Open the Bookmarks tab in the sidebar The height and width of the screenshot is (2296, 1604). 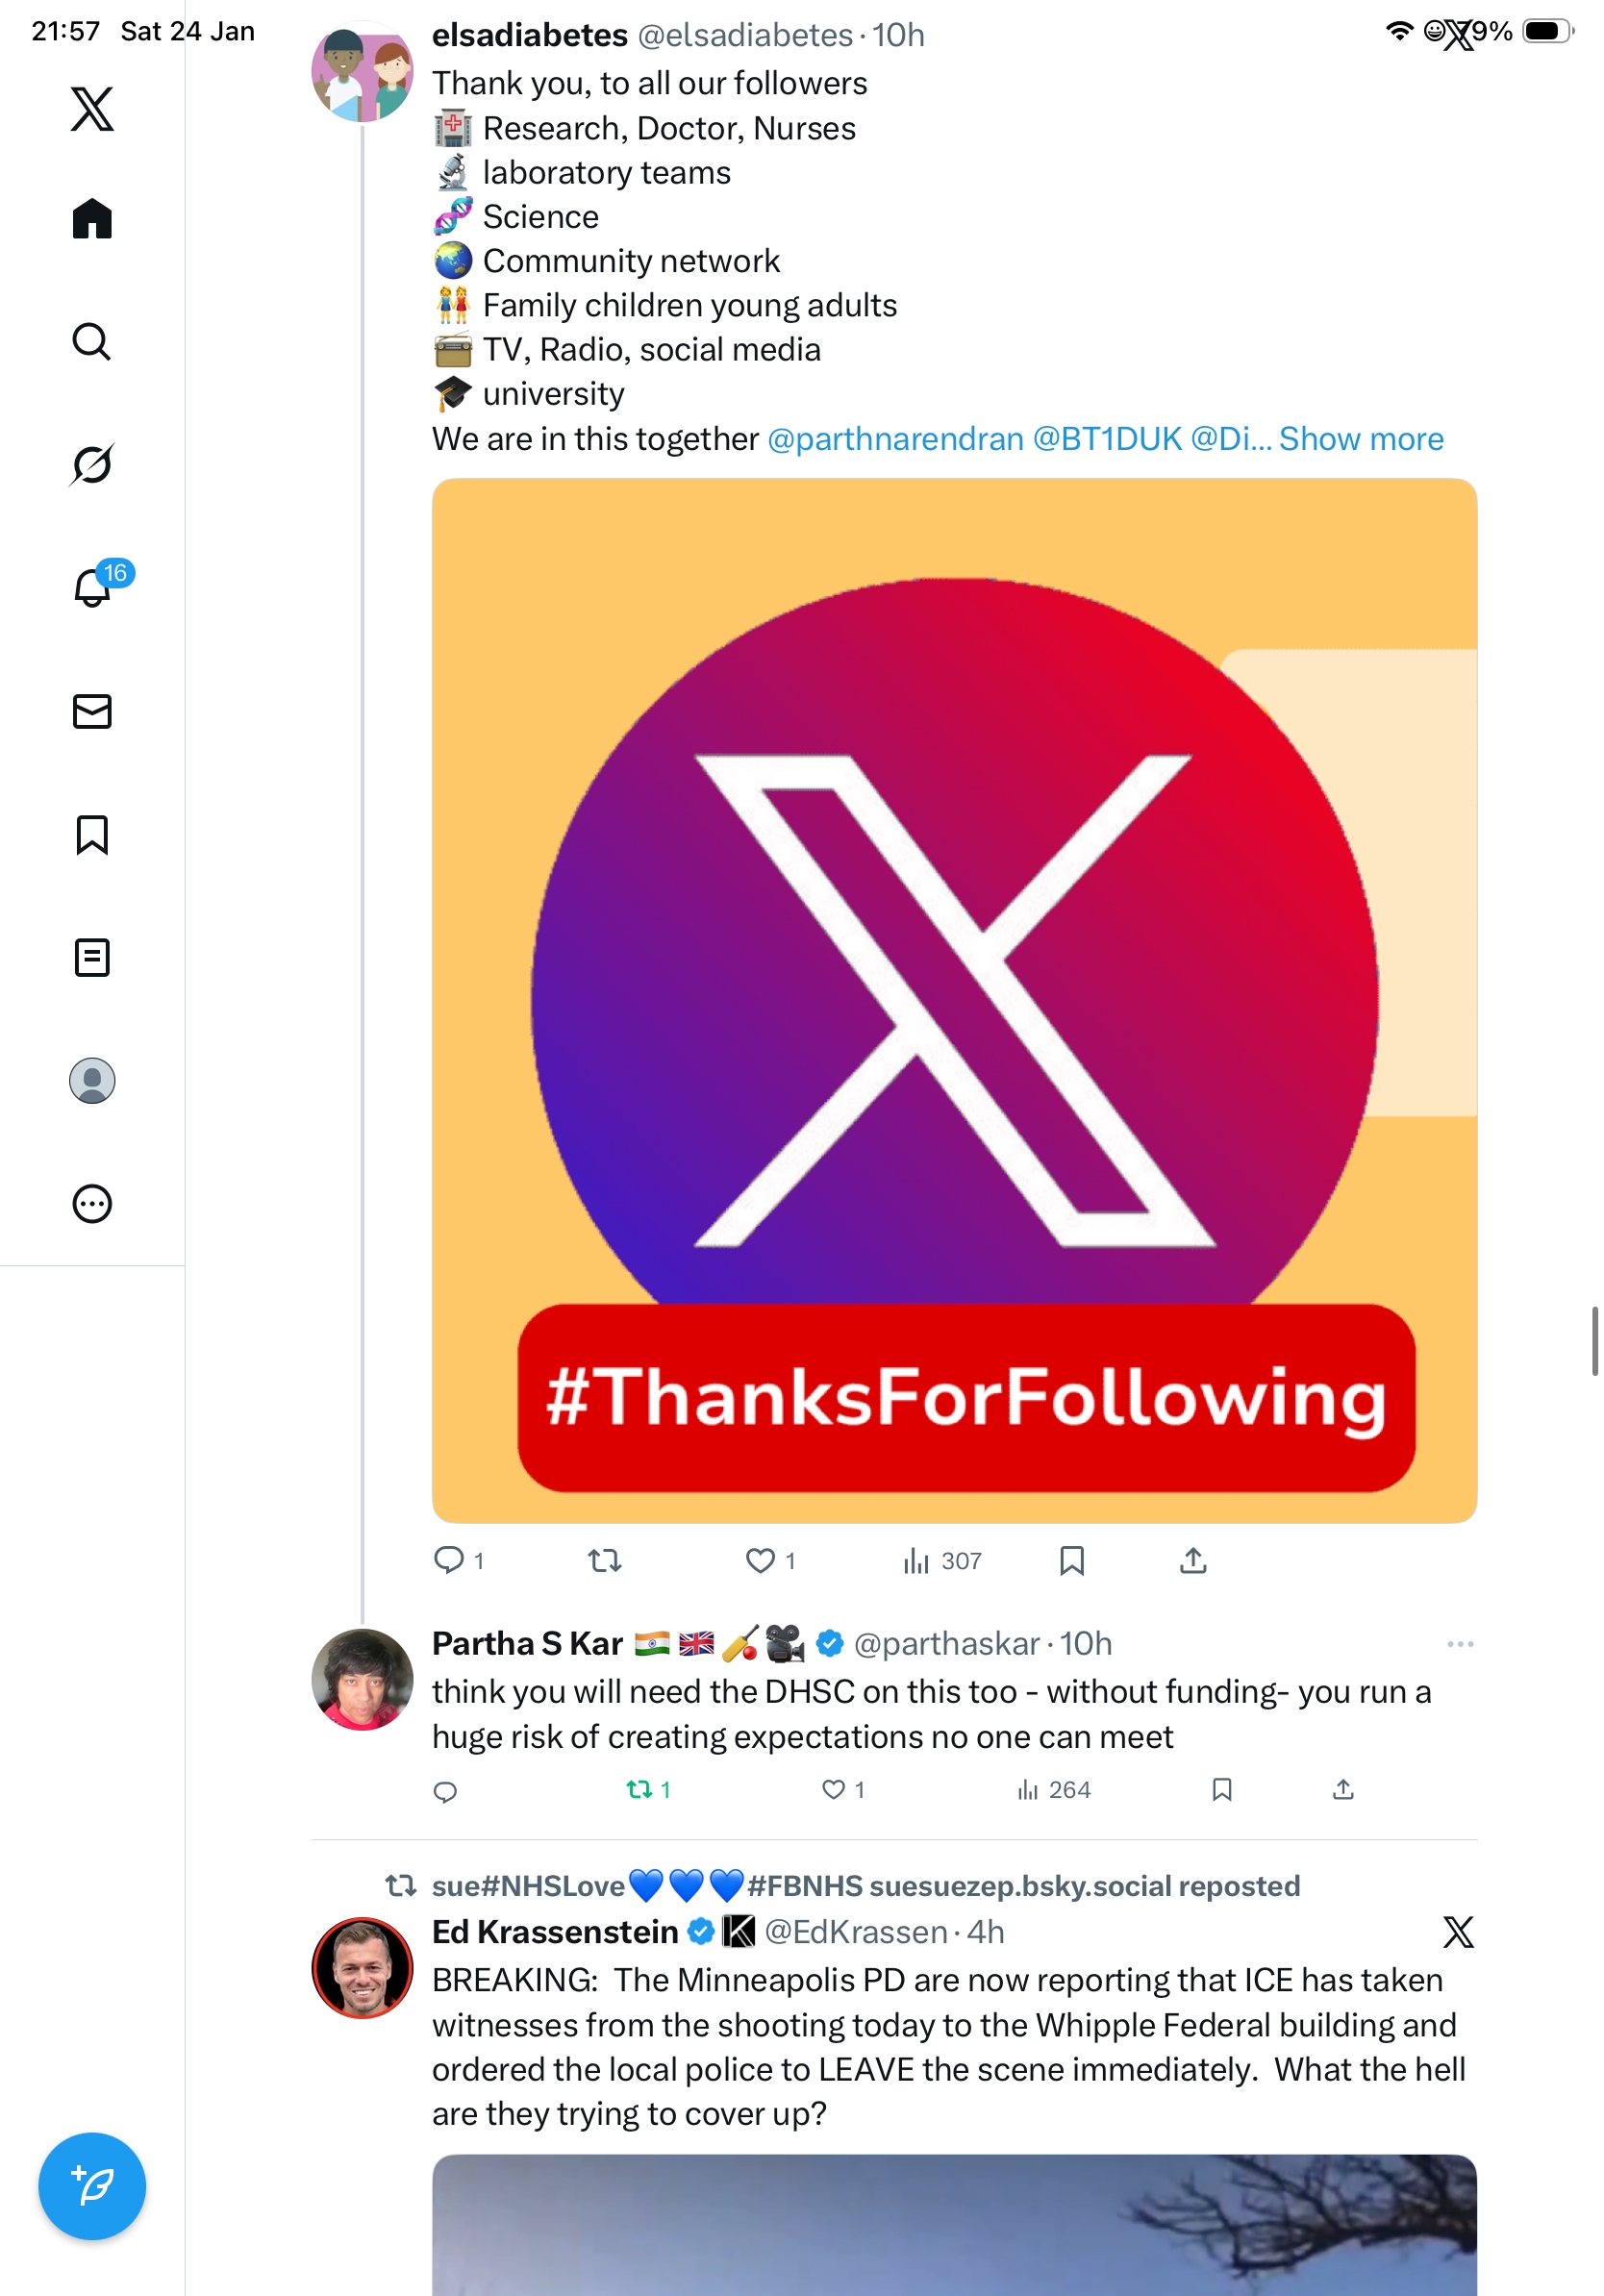pyautogui.click(x=92, y=834)
